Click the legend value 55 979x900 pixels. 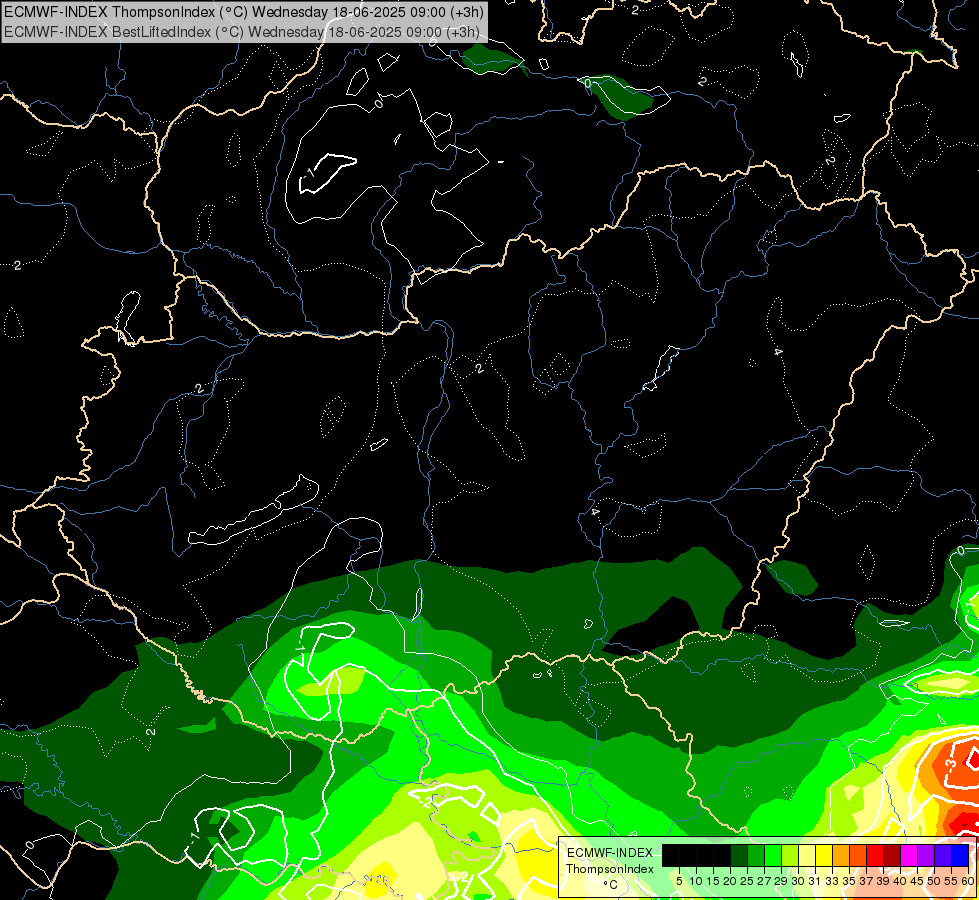click(x=952, y=881)
